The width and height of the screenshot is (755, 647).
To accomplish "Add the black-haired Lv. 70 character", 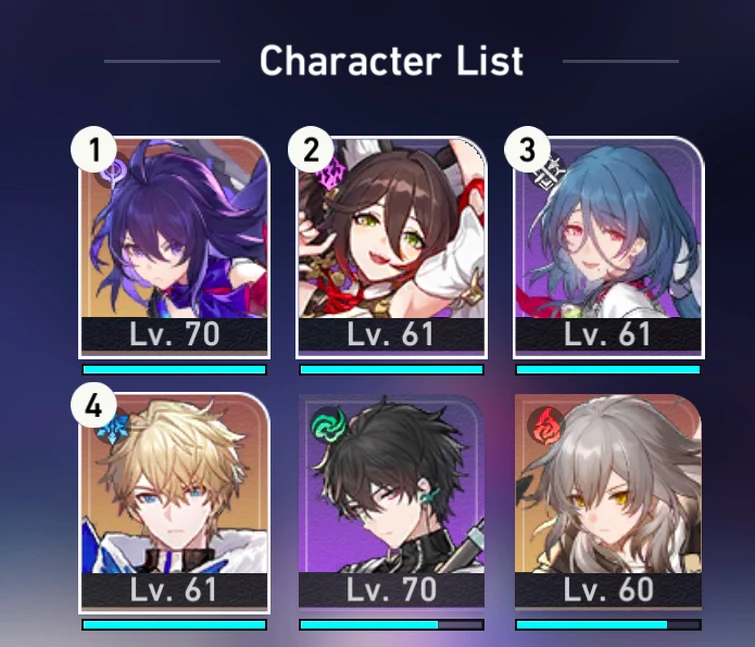I will 391,501.
